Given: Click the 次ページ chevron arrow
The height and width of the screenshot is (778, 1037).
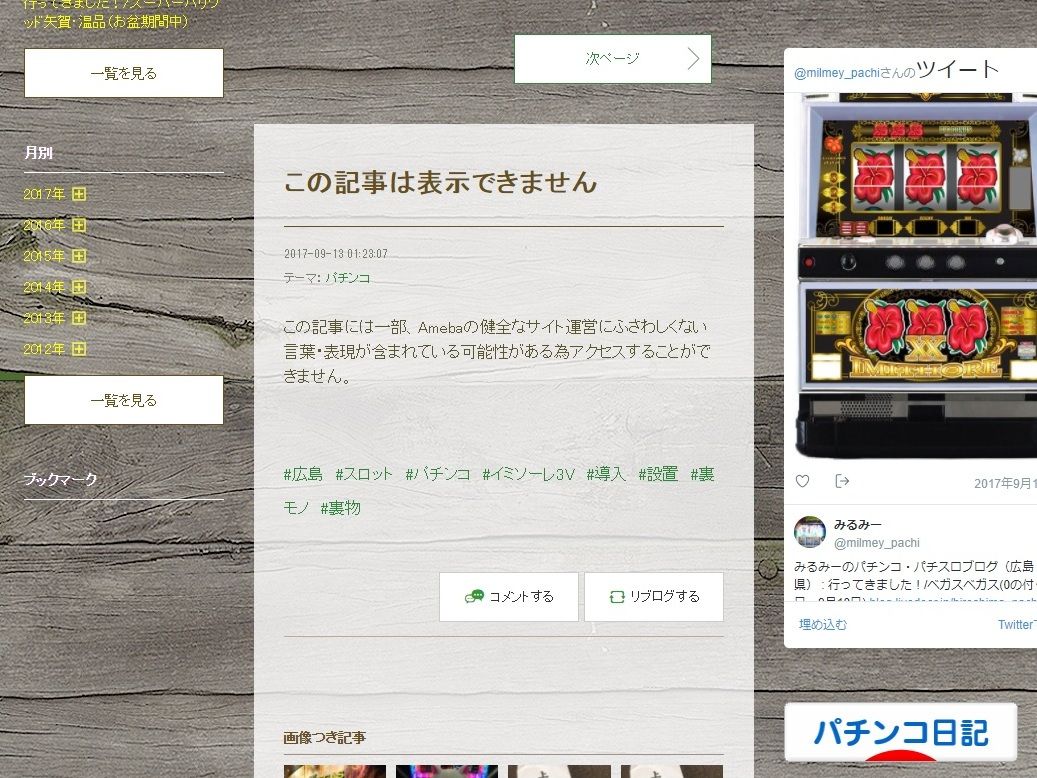Looking at the screenshot, I should [x=693, y=59].
